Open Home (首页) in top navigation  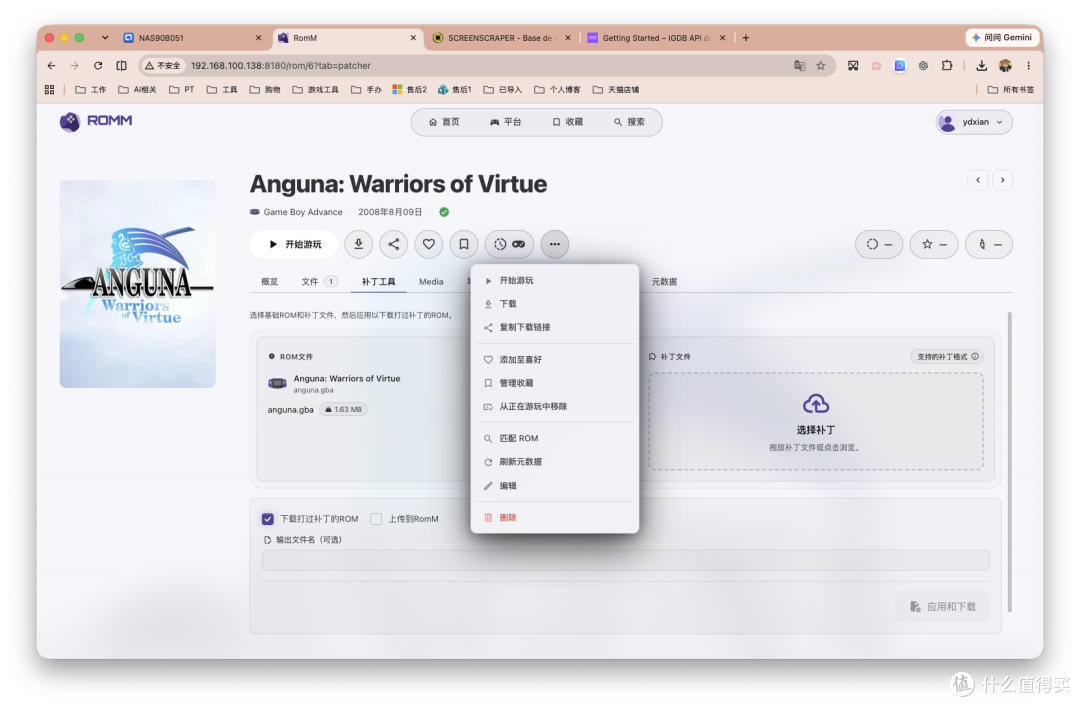click(x=444, y=122)
